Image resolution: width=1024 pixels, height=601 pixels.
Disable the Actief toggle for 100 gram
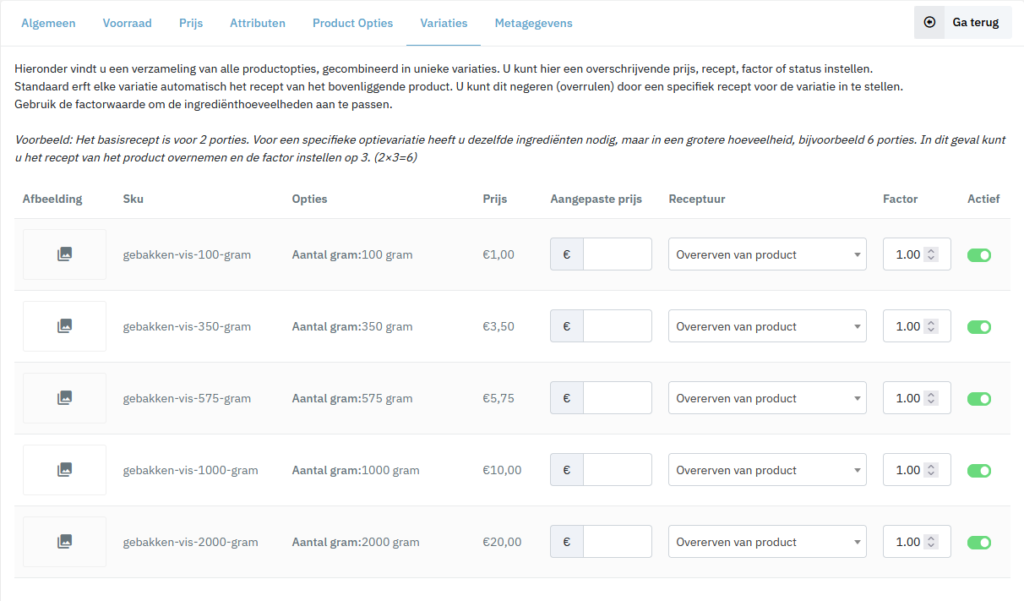pos(979,255)
